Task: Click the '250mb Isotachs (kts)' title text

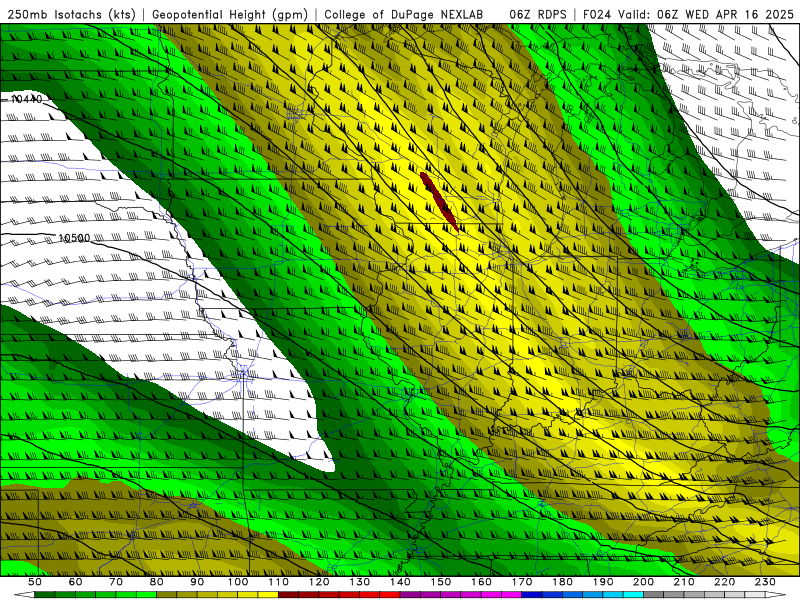Action: point(71,14)
